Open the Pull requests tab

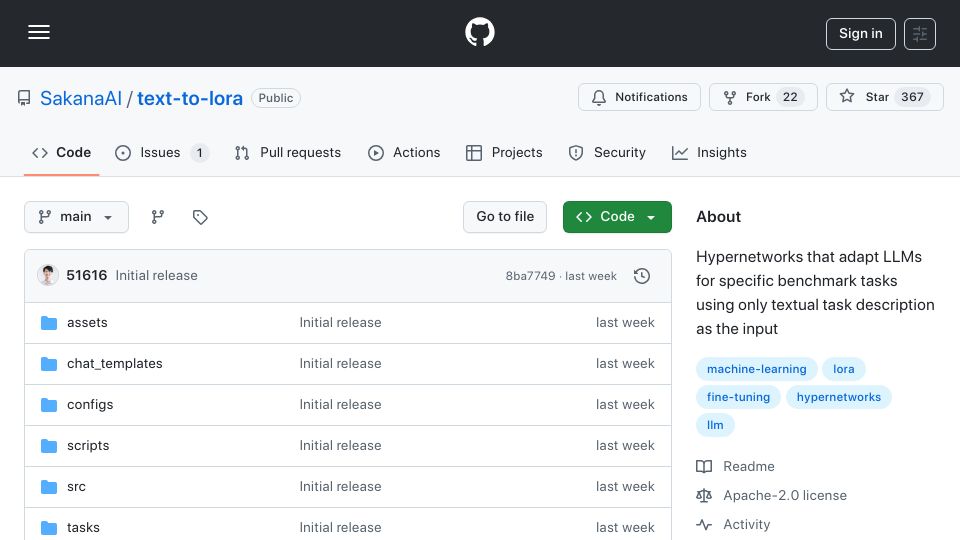click(288, 152)
